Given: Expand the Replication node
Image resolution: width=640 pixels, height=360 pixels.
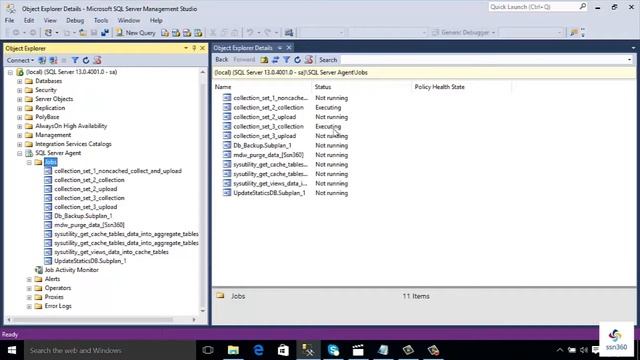Looking at the screenshot, I should [20, 108].
